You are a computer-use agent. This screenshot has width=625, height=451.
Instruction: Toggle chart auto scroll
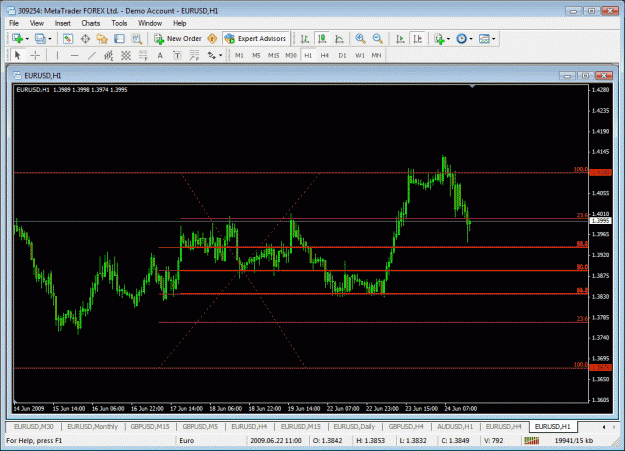(x=400, y=39)
